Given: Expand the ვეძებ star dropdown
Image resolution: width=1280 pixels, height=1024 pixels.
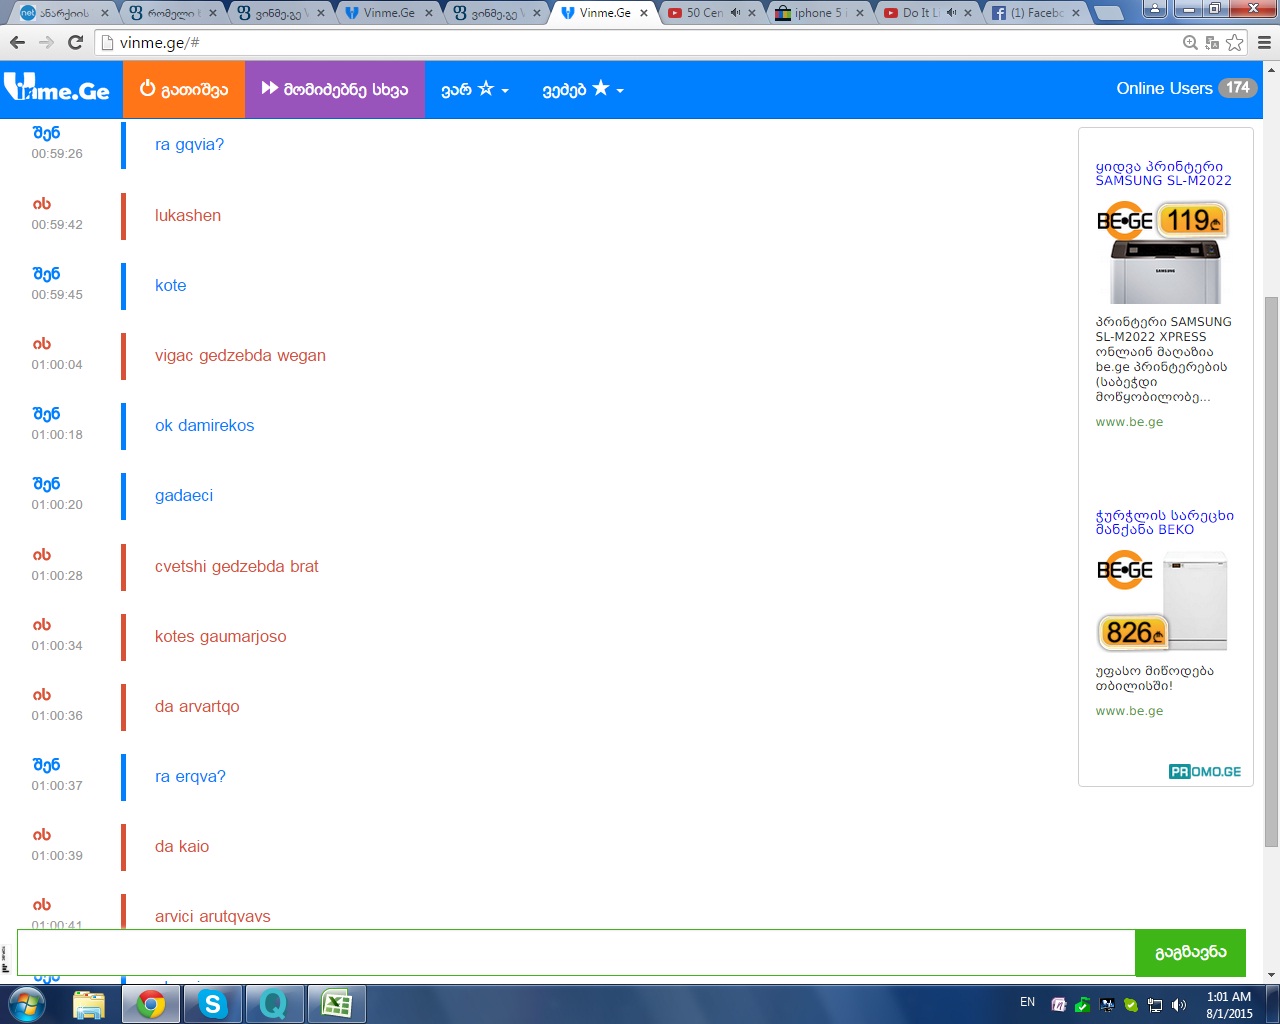Looking at the screenshot, I should (583, 89).
